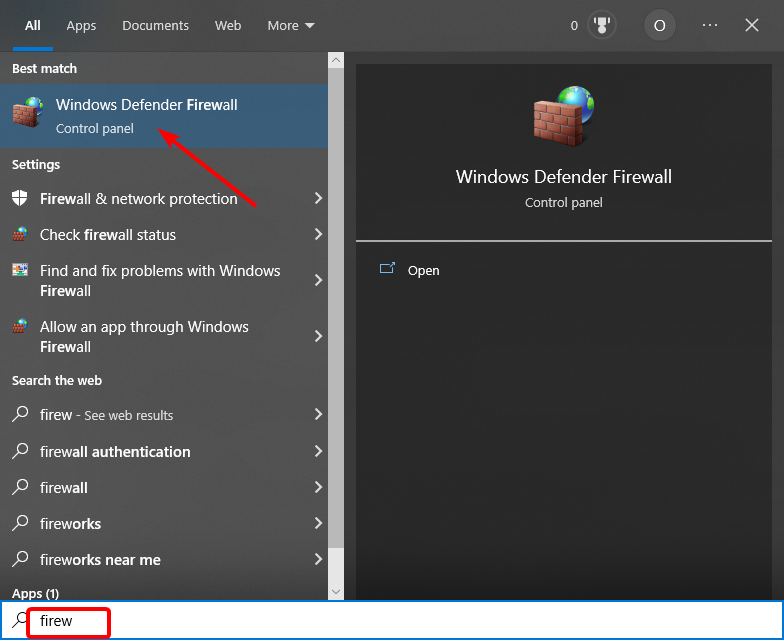
Task: Click the results scrollbar up arrow
Action: click(x=336, y=60)
